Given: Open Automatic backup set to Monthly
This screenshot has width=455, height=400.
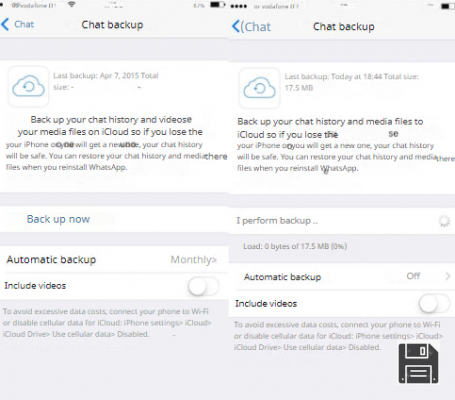Looking at the screenshot, I should point(114,259).
